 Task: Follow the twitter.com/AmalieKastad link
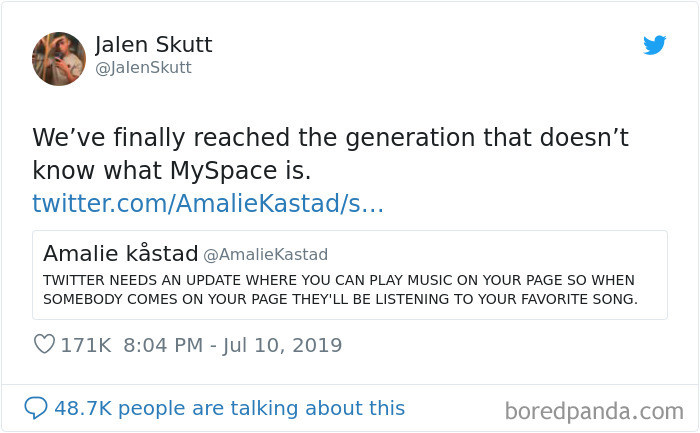(x=208, y=204)
